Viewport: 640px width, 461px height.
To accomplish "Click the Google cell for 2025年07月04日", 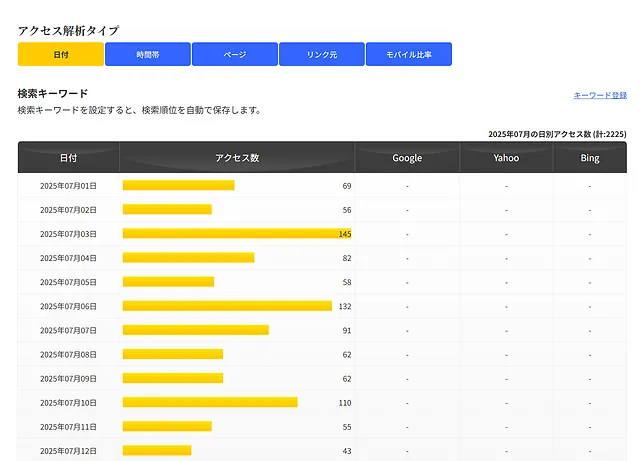I will [x=407, y=258].
